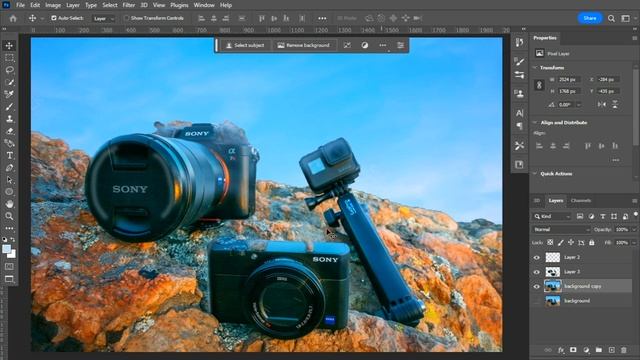The height and width of the screenshot is (360, 640).
Task: Select the Clone Stamp tool
Action: coord(9,119)
